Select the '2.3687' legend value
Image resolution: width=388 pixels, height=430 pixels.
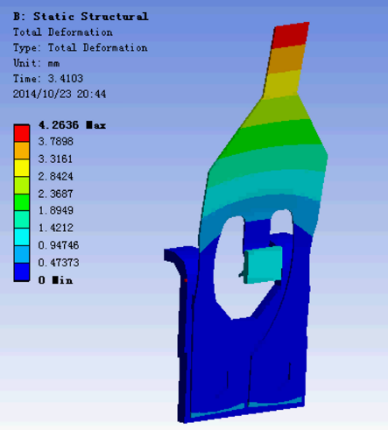pyautogui.click(x=56, y=194)
